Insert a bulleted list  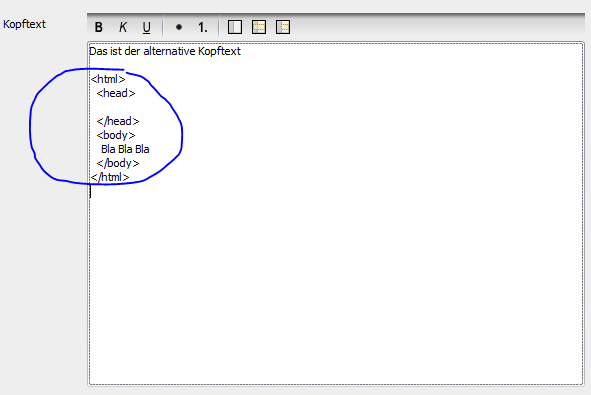(x=179, y=27)
